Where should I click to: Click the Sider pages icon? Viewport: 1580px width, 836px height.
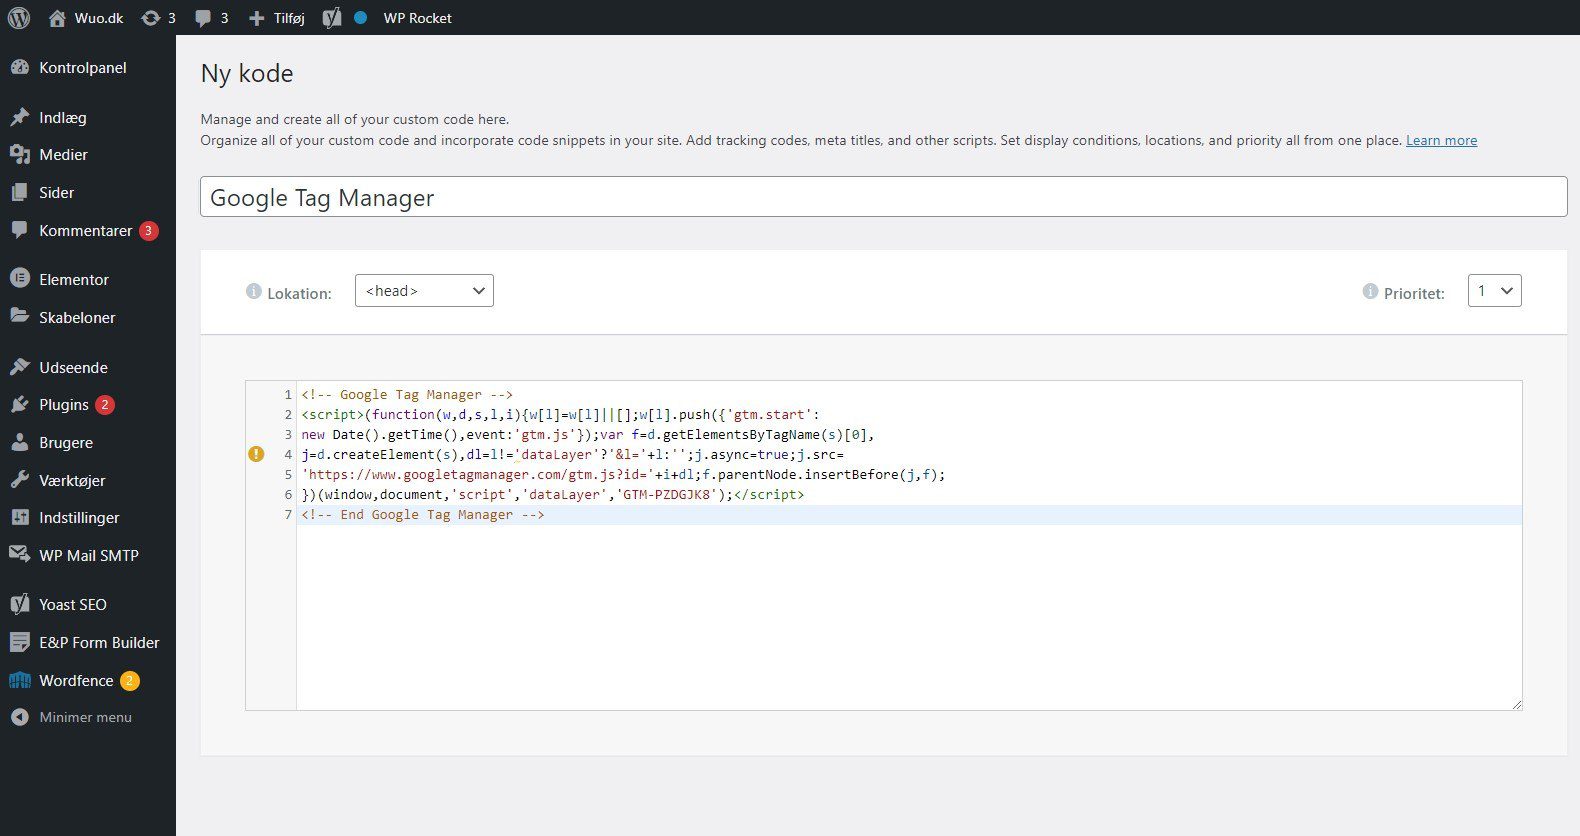click(20, 192)
